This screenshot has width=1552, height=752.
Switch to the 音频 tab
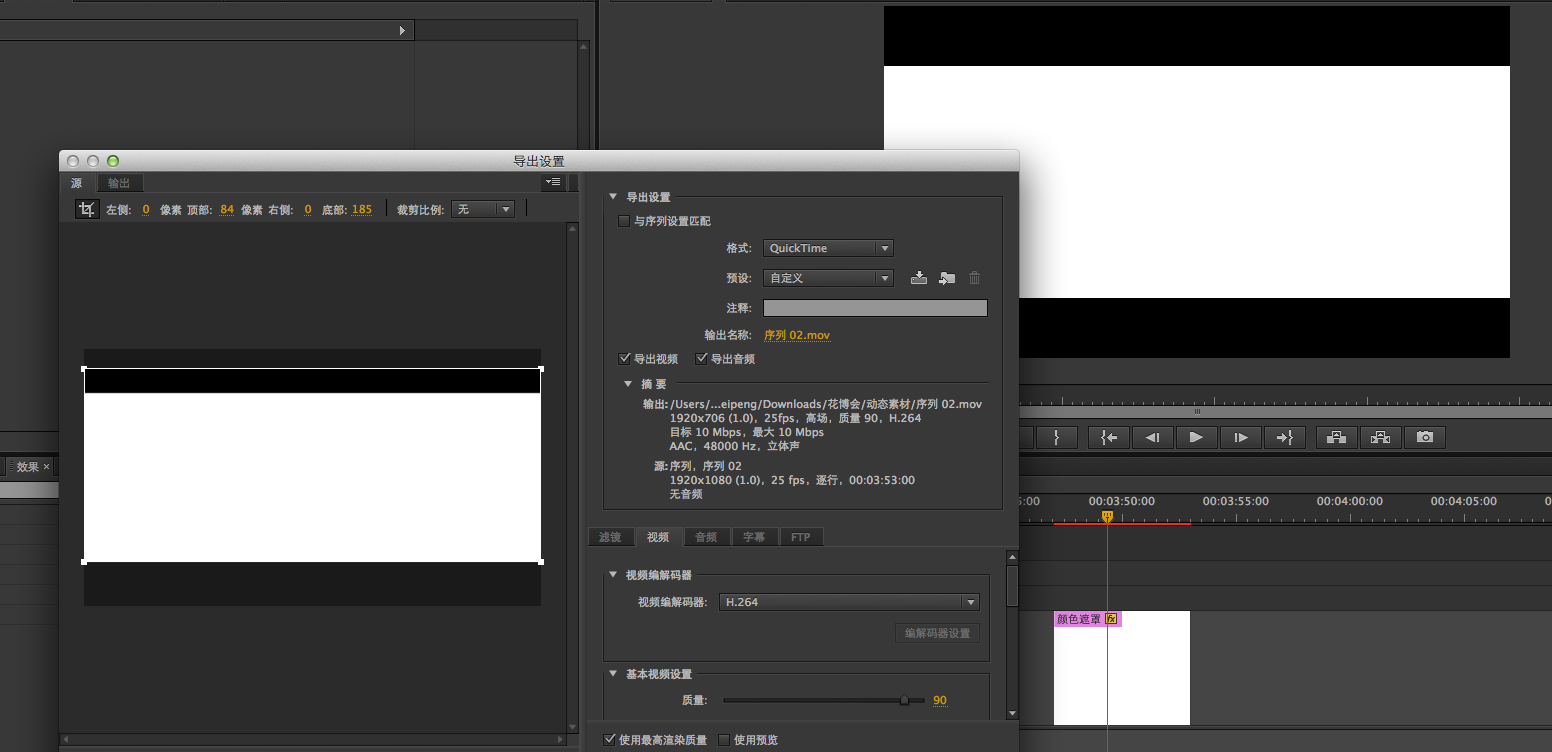coord(706,537)
